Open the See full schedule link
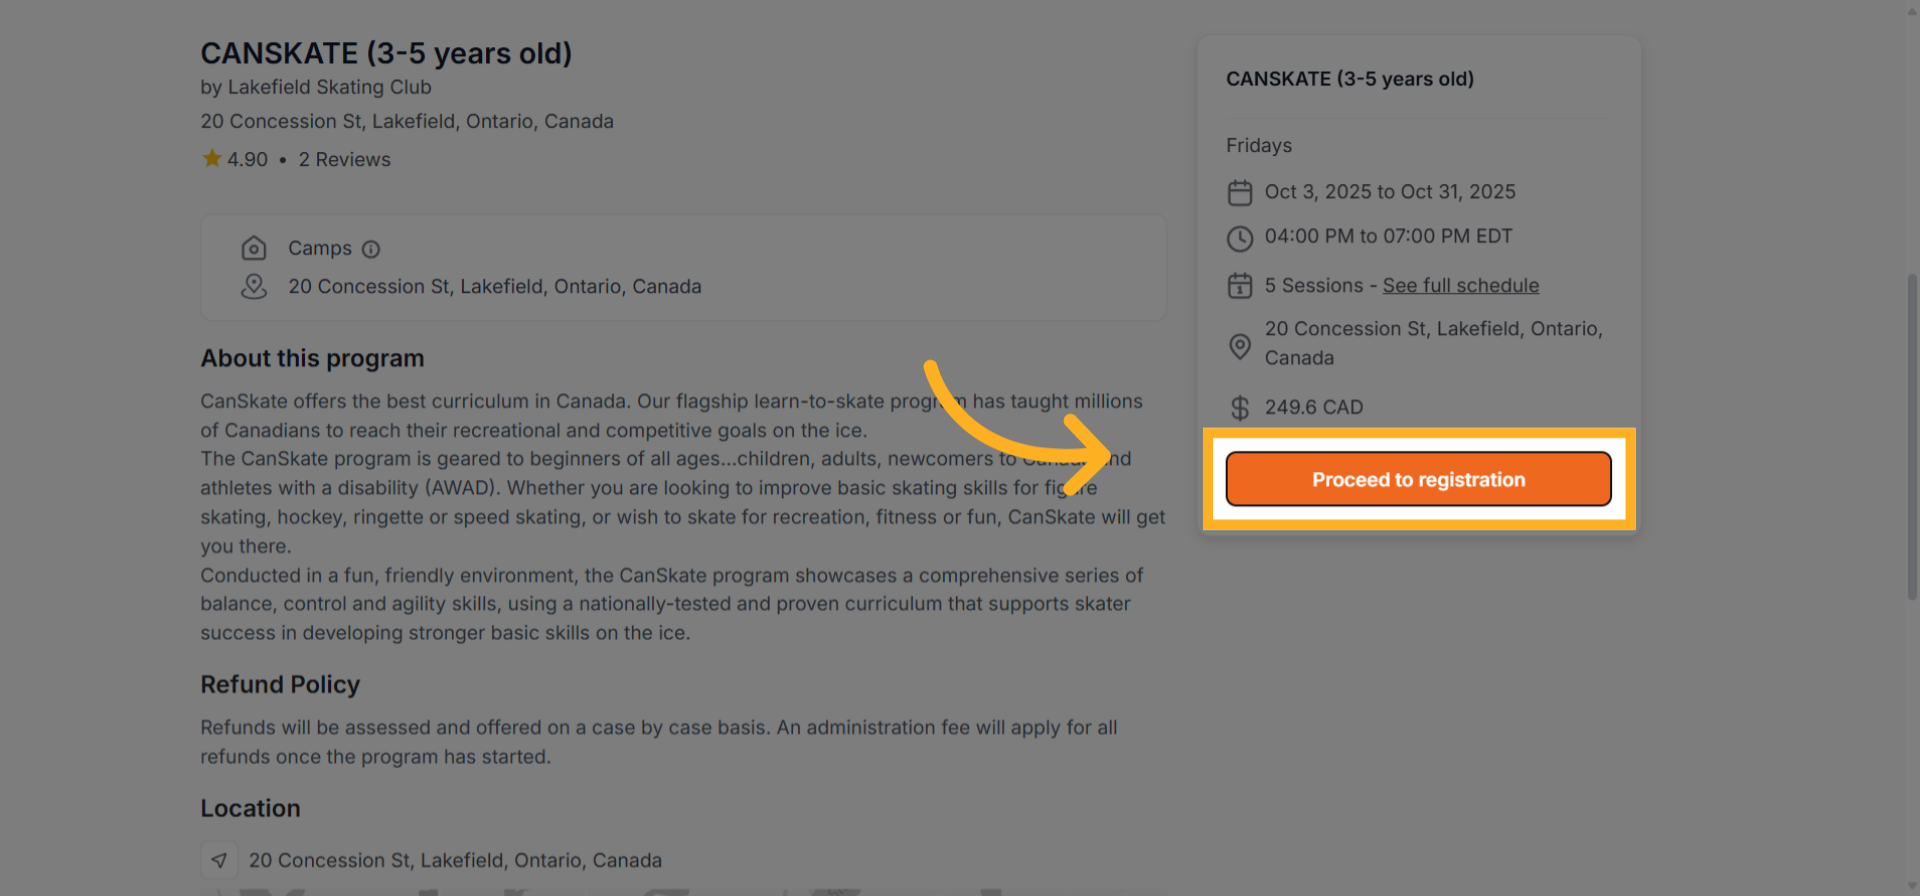 coord(1460,286)
